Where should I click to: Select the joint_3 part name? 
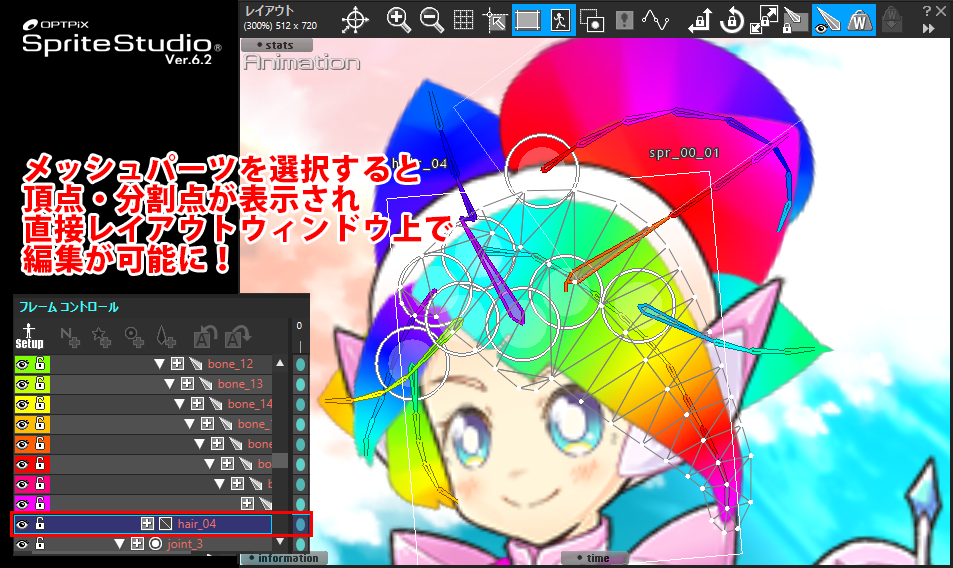coord(185,544)
